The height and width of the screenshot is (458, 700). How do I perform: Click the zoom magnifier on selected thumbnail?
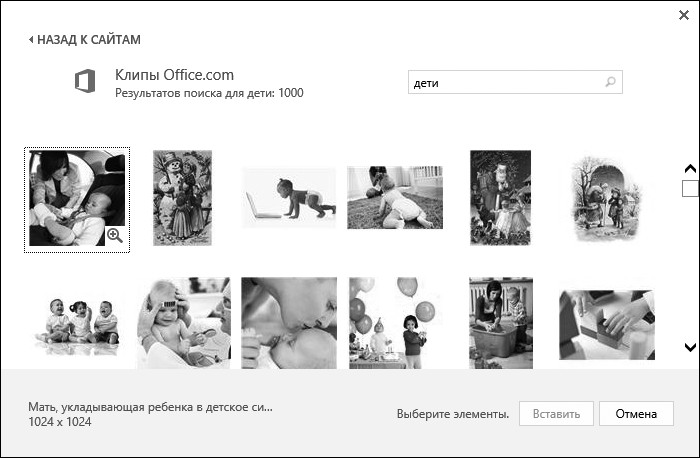coord(114,235)
